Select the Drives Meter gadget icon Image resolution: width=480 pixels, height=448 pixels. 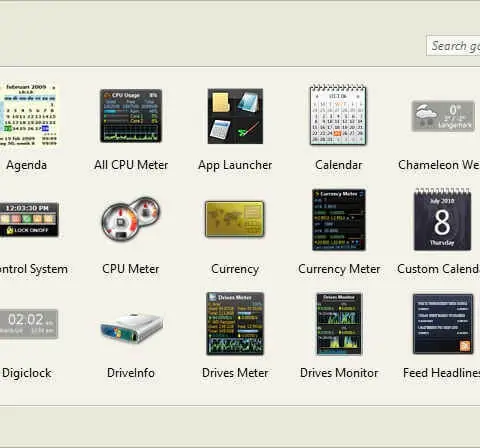235,323
